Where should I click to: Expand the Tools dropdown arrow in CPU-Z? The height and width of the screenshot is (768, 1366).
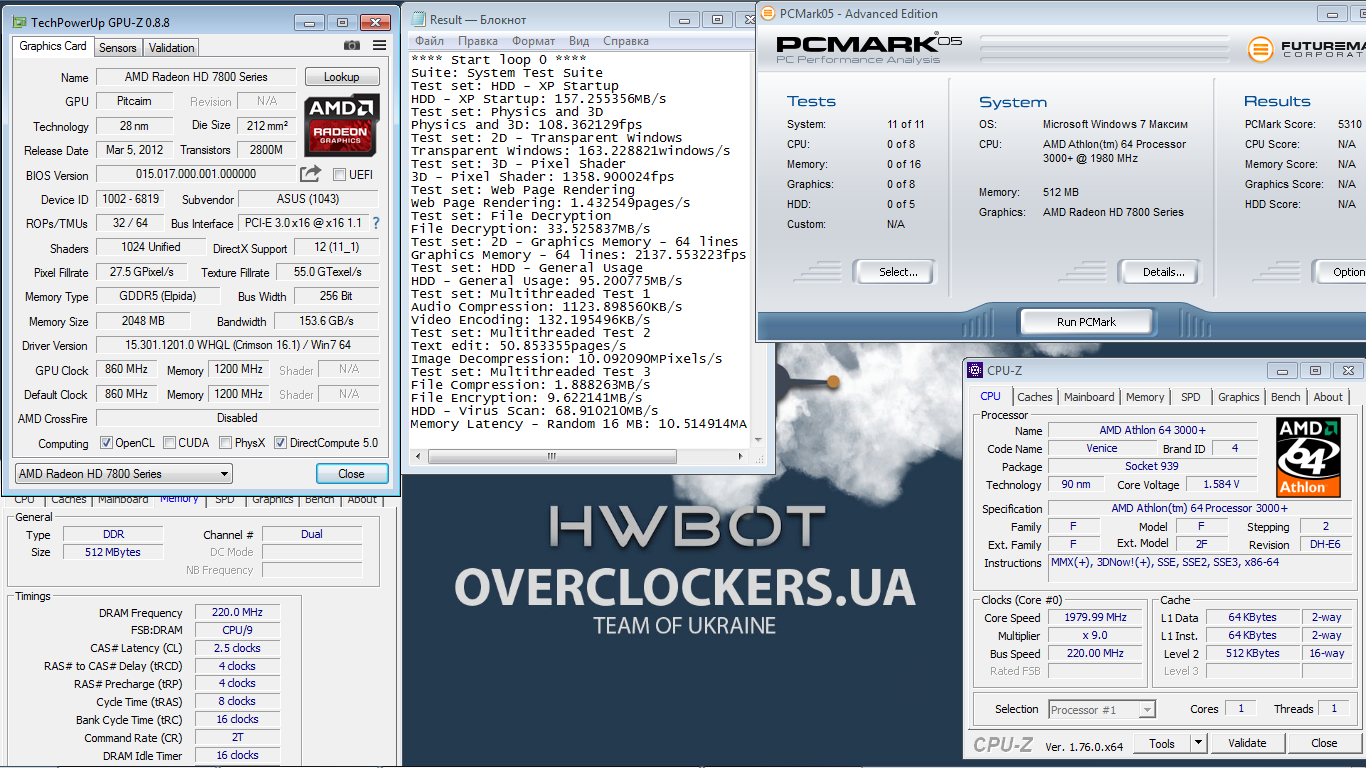click(x=1198, y=743)
